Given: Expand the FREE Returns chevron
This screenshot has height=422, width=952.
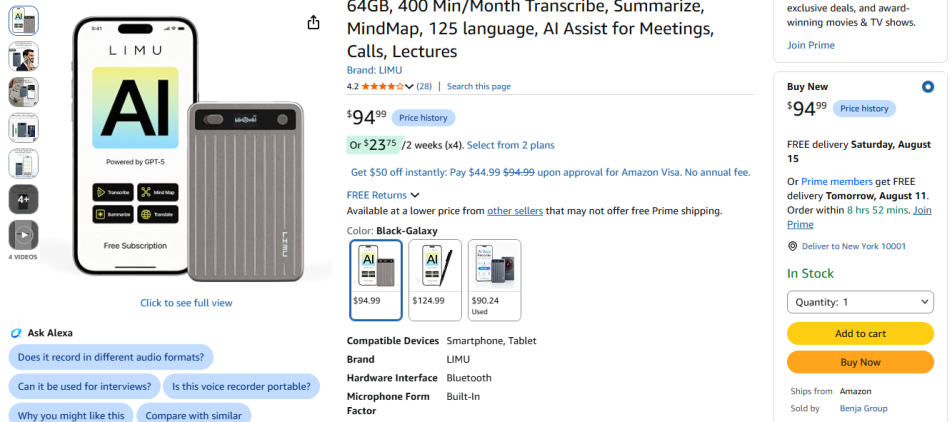Looking at the screenshot, I should pos(415,196).
